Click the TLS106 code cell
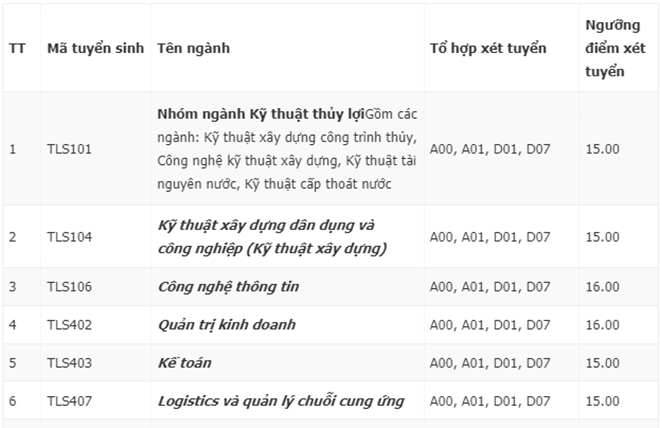This screenshot has width=660, height=428. pyautogui.click(x=69, y=287)
